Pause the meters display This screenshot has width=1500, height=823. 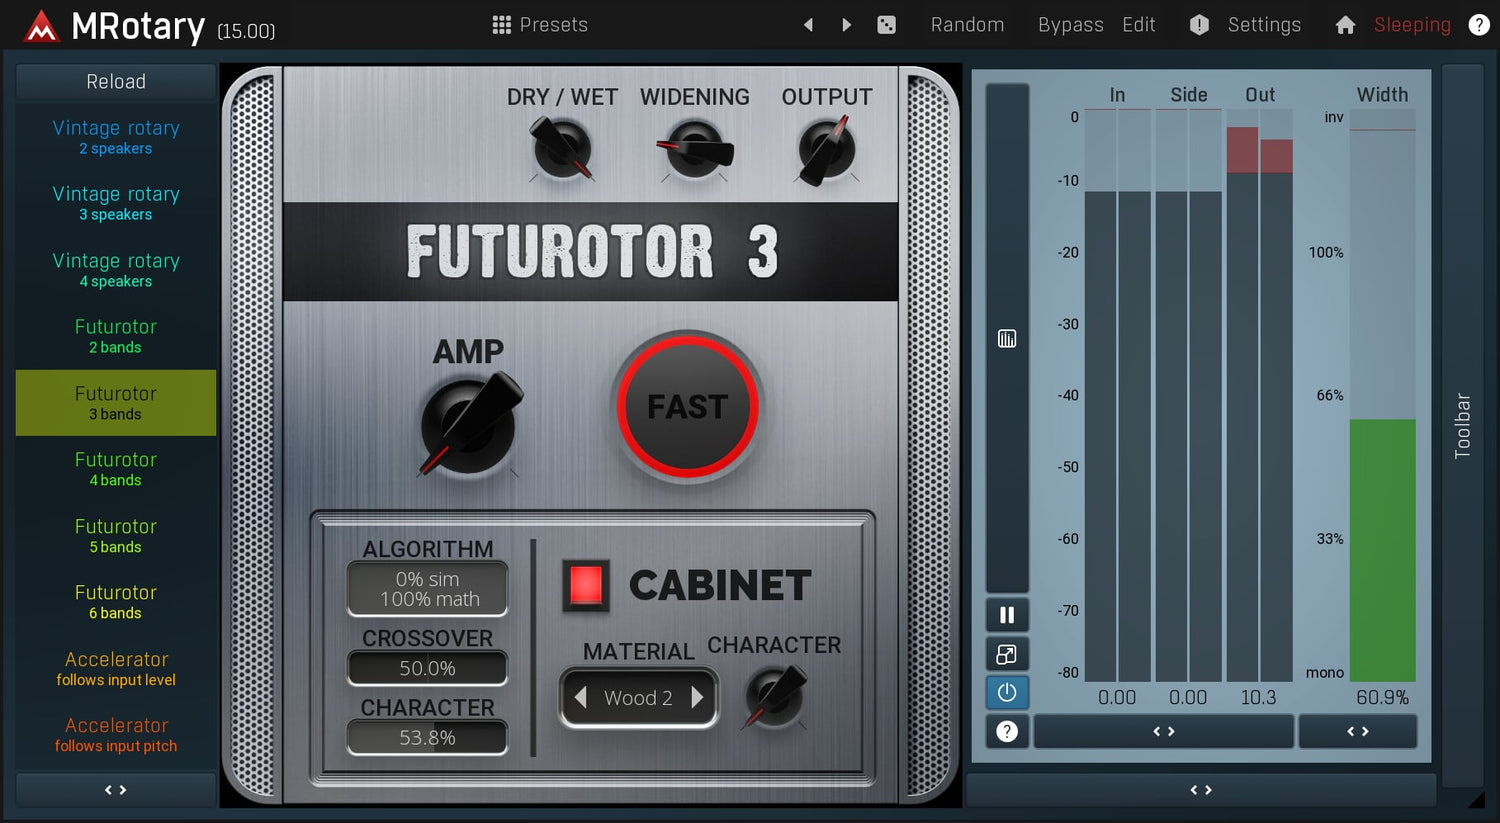[1007, 615]
